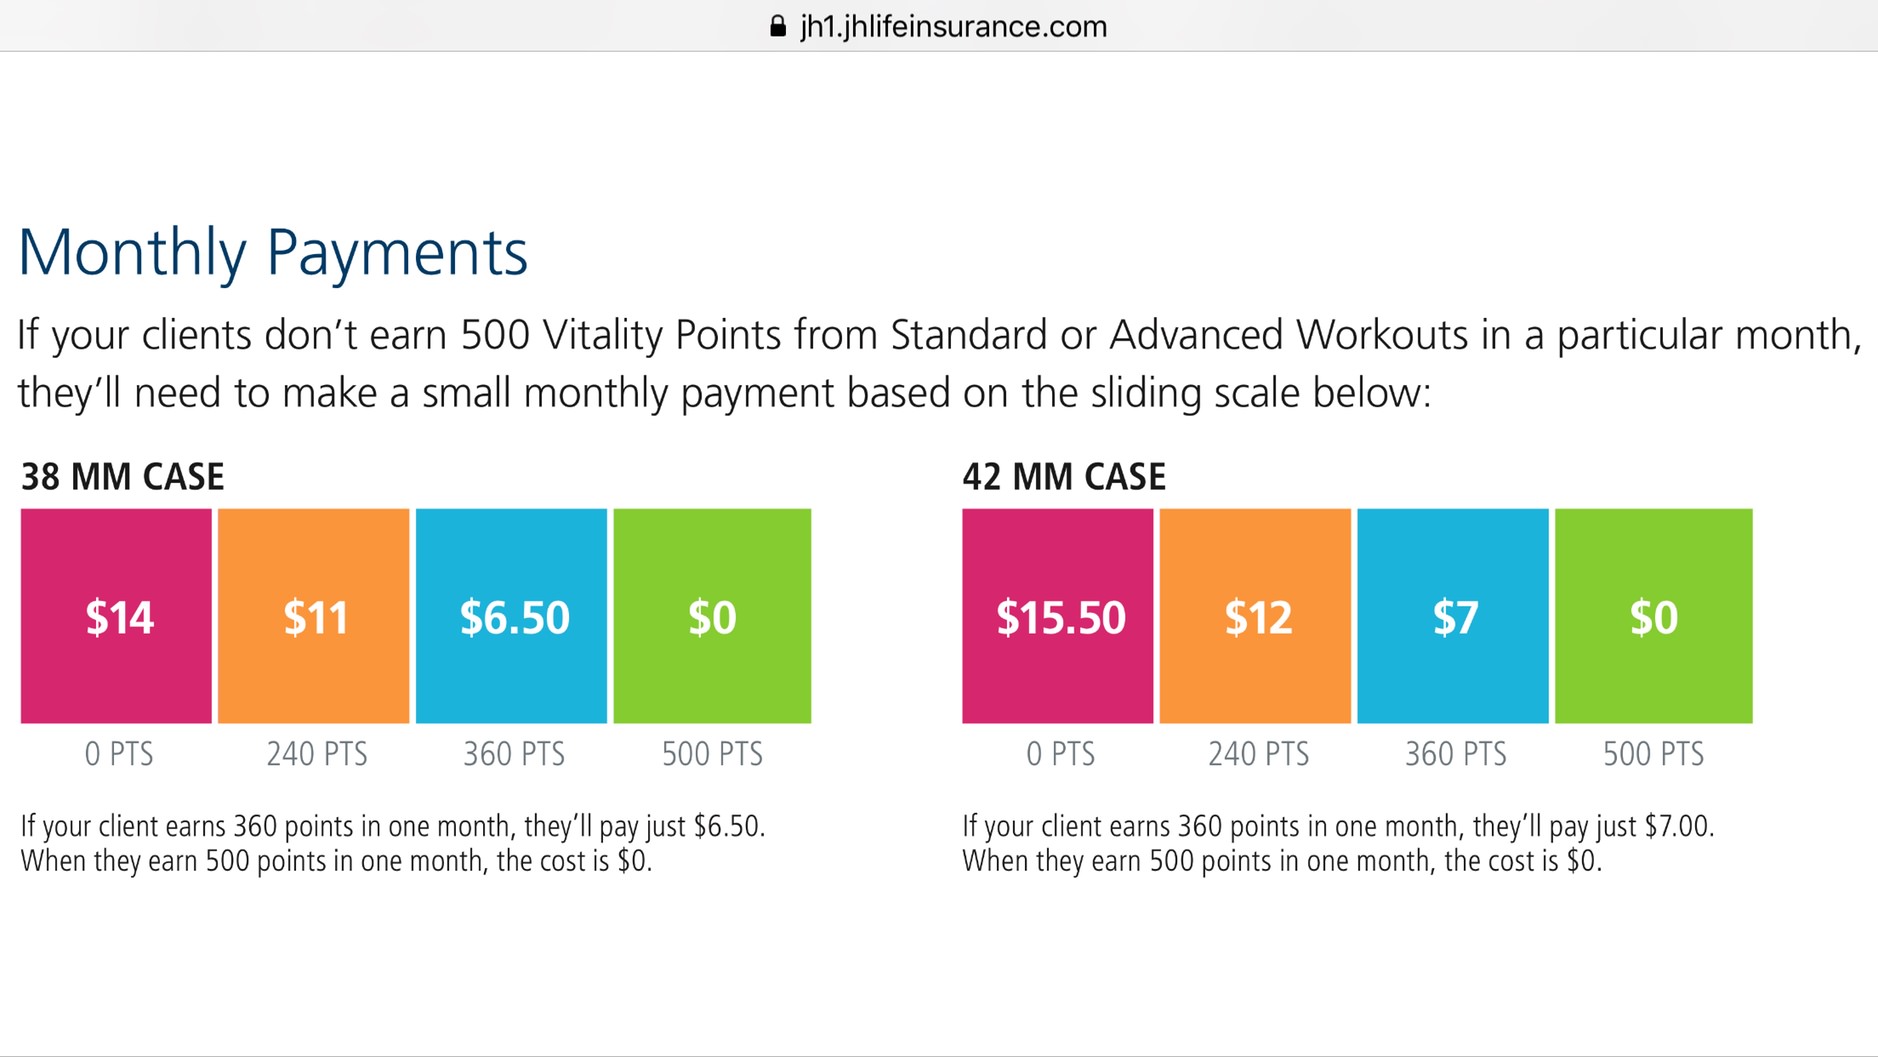Image resolution: width=1878 pixels, height=1057 pixels.
Task: Click the 0 PTS label under 42 MM
Action: (x=1061, y=754)
